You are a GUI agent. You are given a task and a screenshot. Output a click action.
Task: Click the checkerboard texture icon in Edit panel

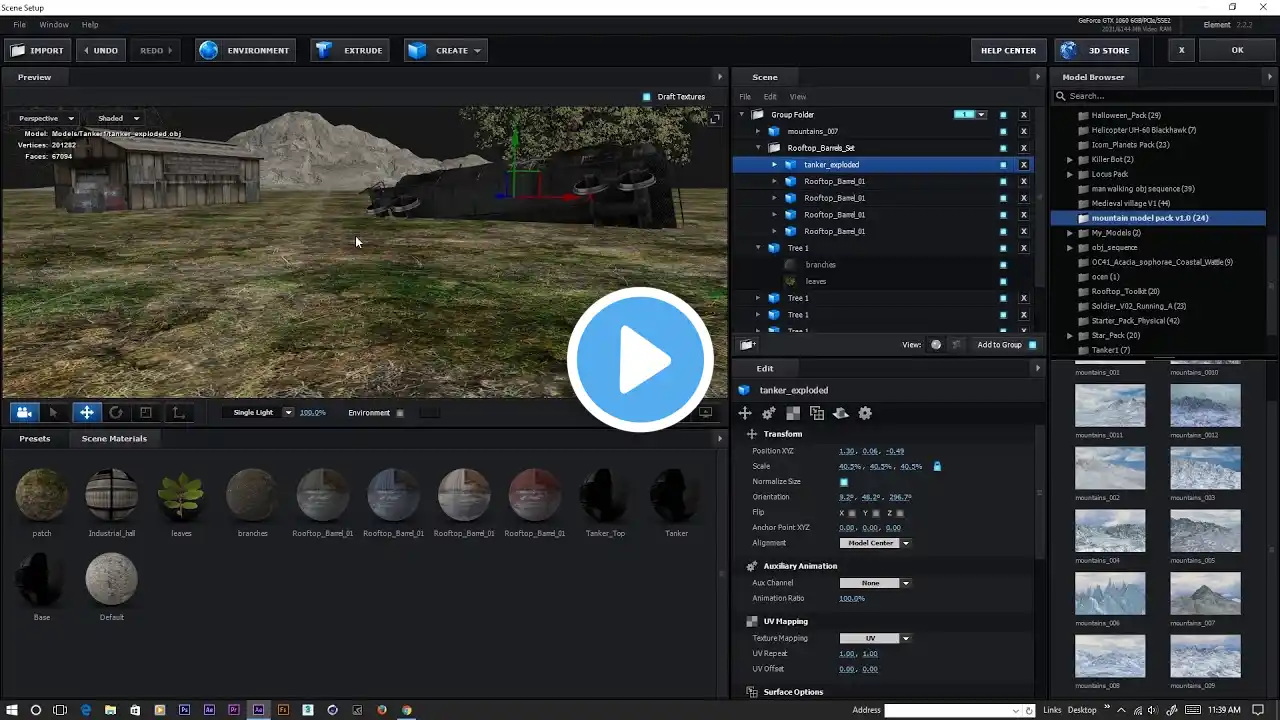coord(793,413)
